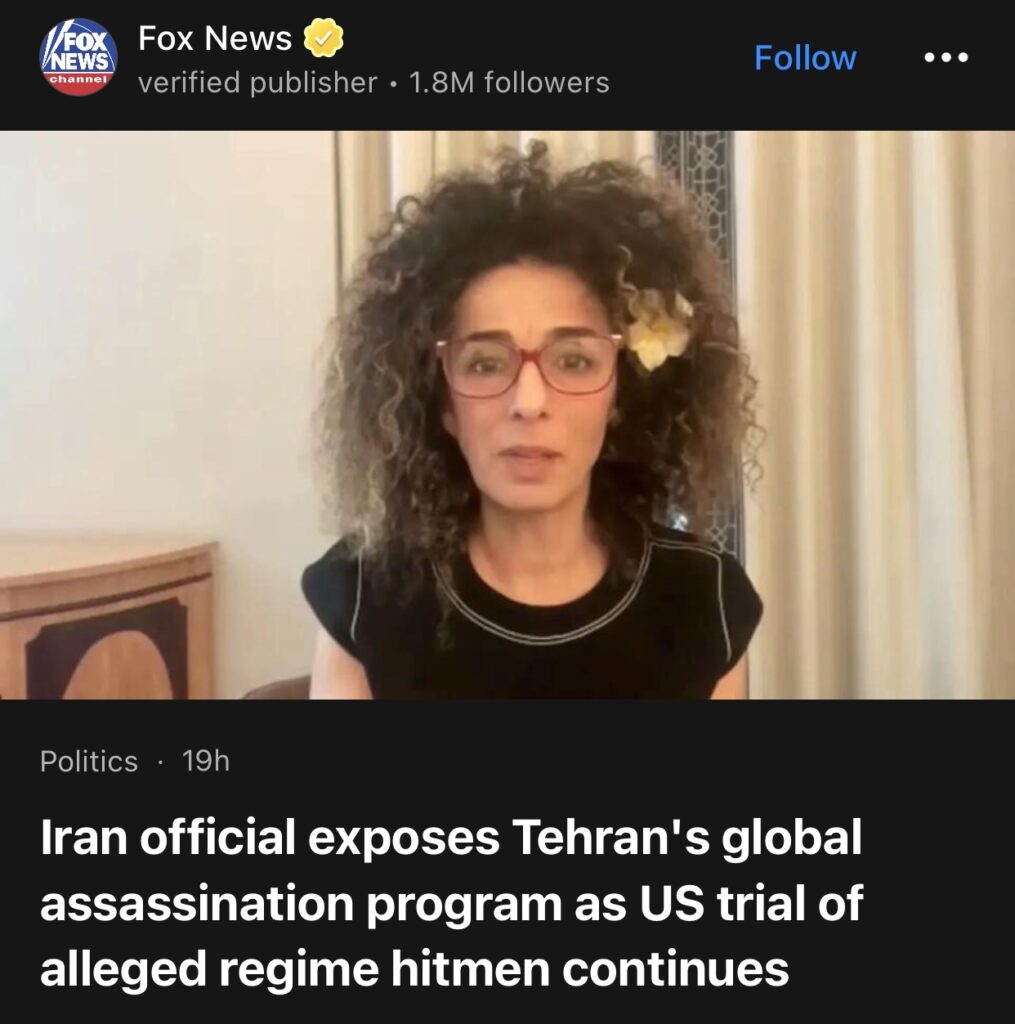
Task: Click "assassination program" in the headline
Action: point(301,904)
